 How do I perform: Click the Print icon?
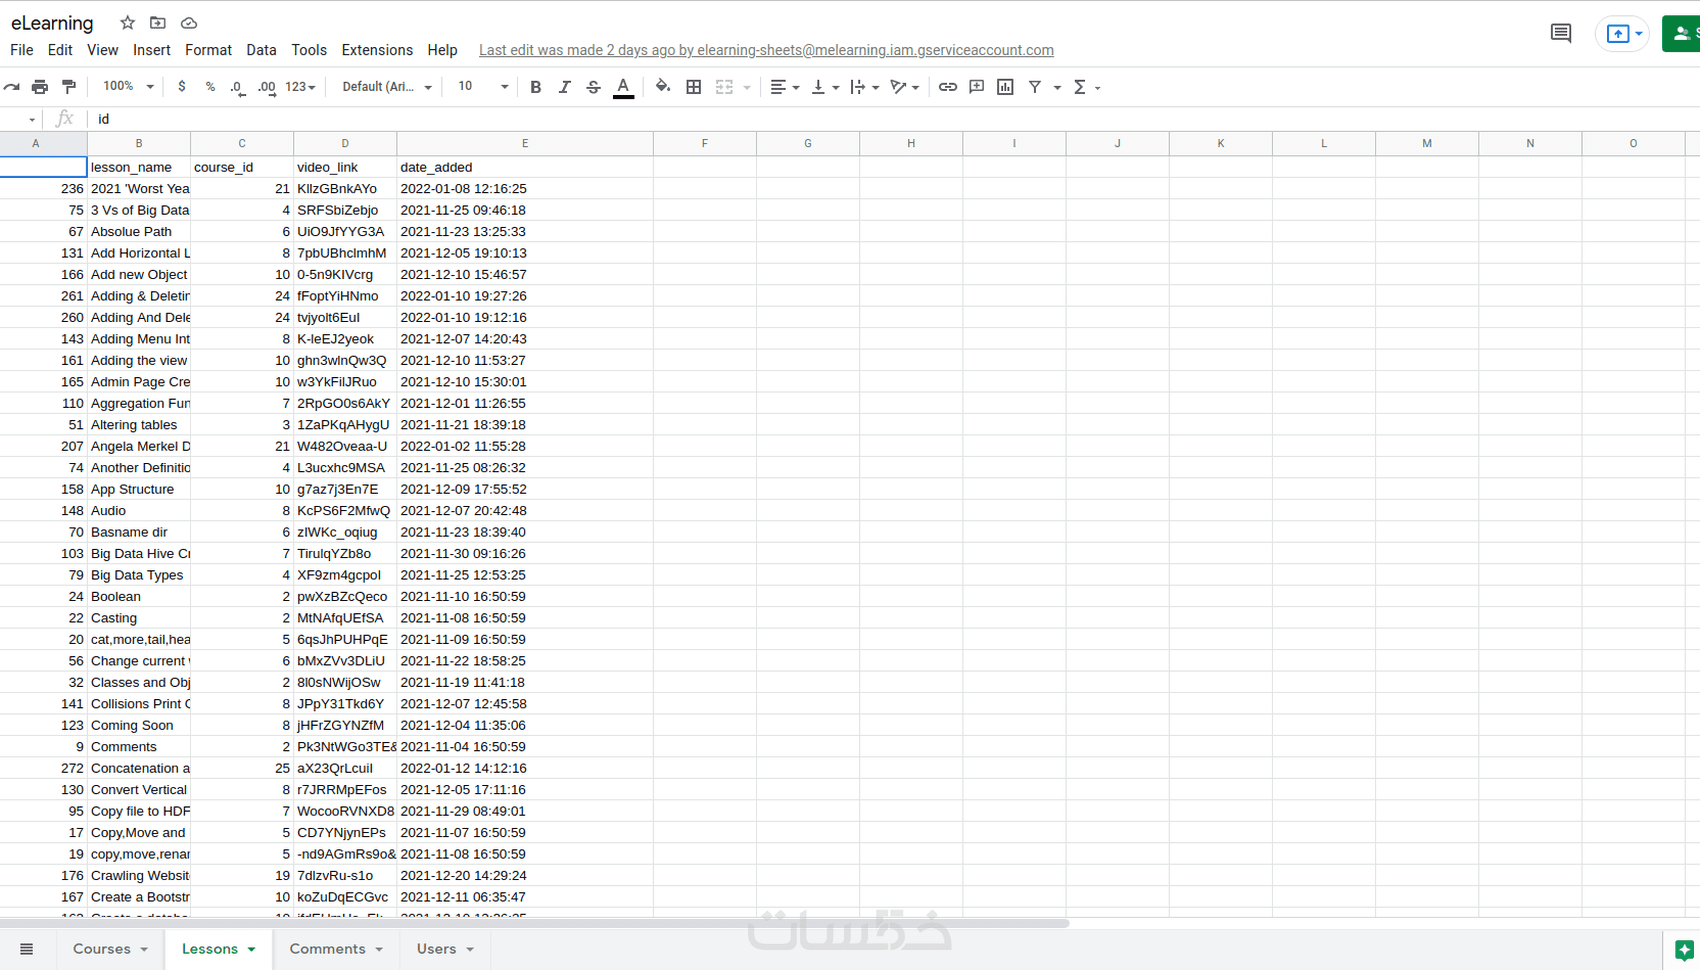tap(40, 87)
